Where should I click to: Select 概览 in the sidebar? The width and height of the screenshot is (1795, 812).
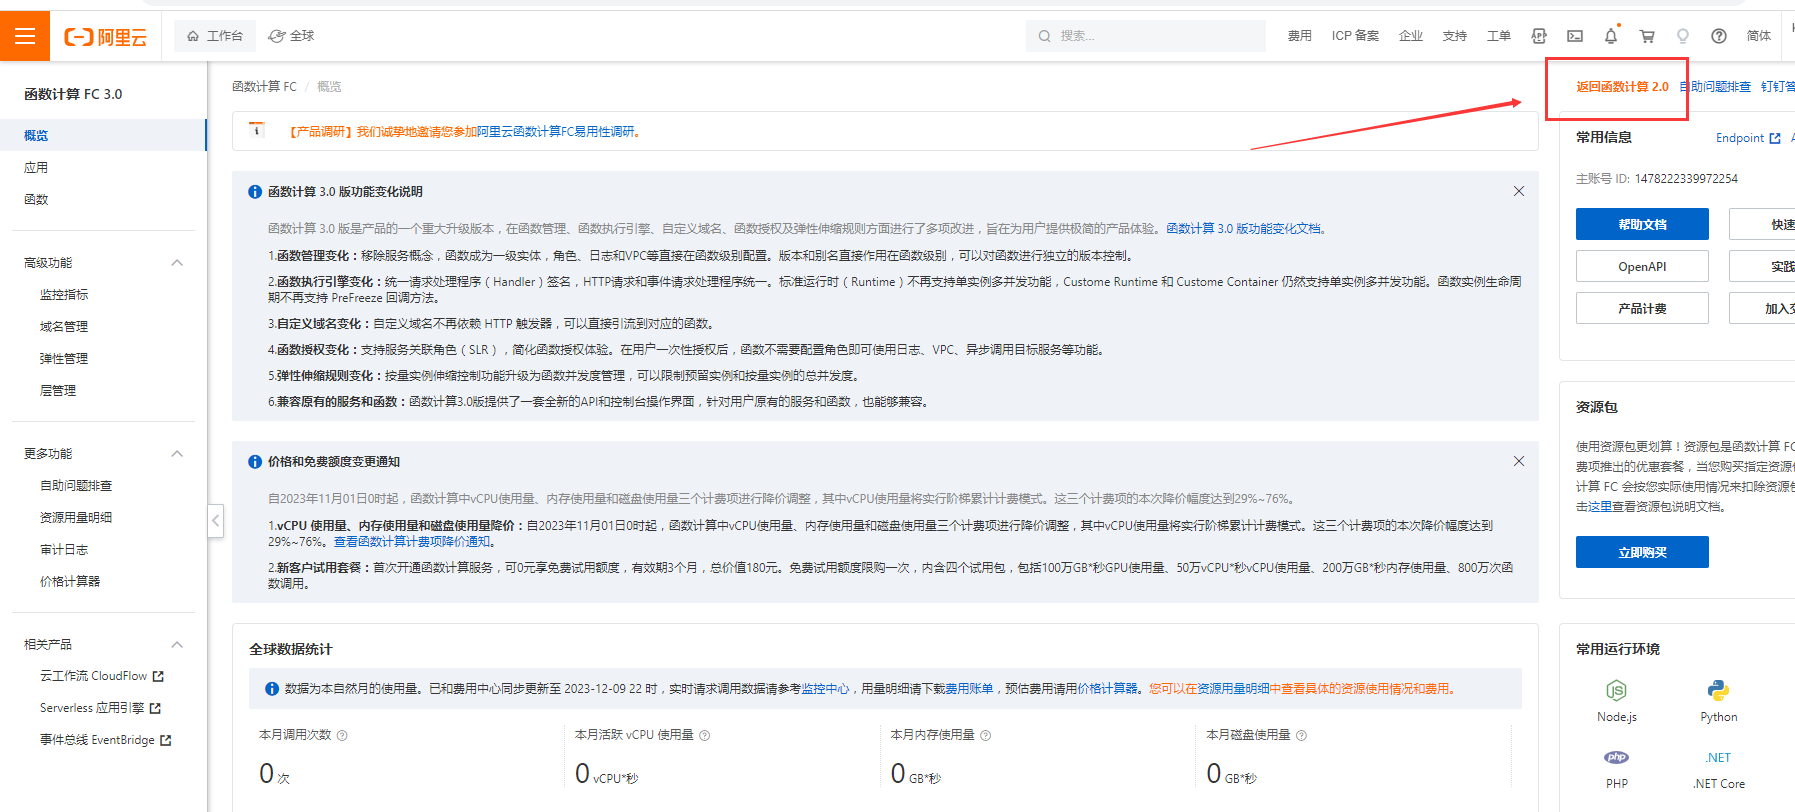(103, 135)
